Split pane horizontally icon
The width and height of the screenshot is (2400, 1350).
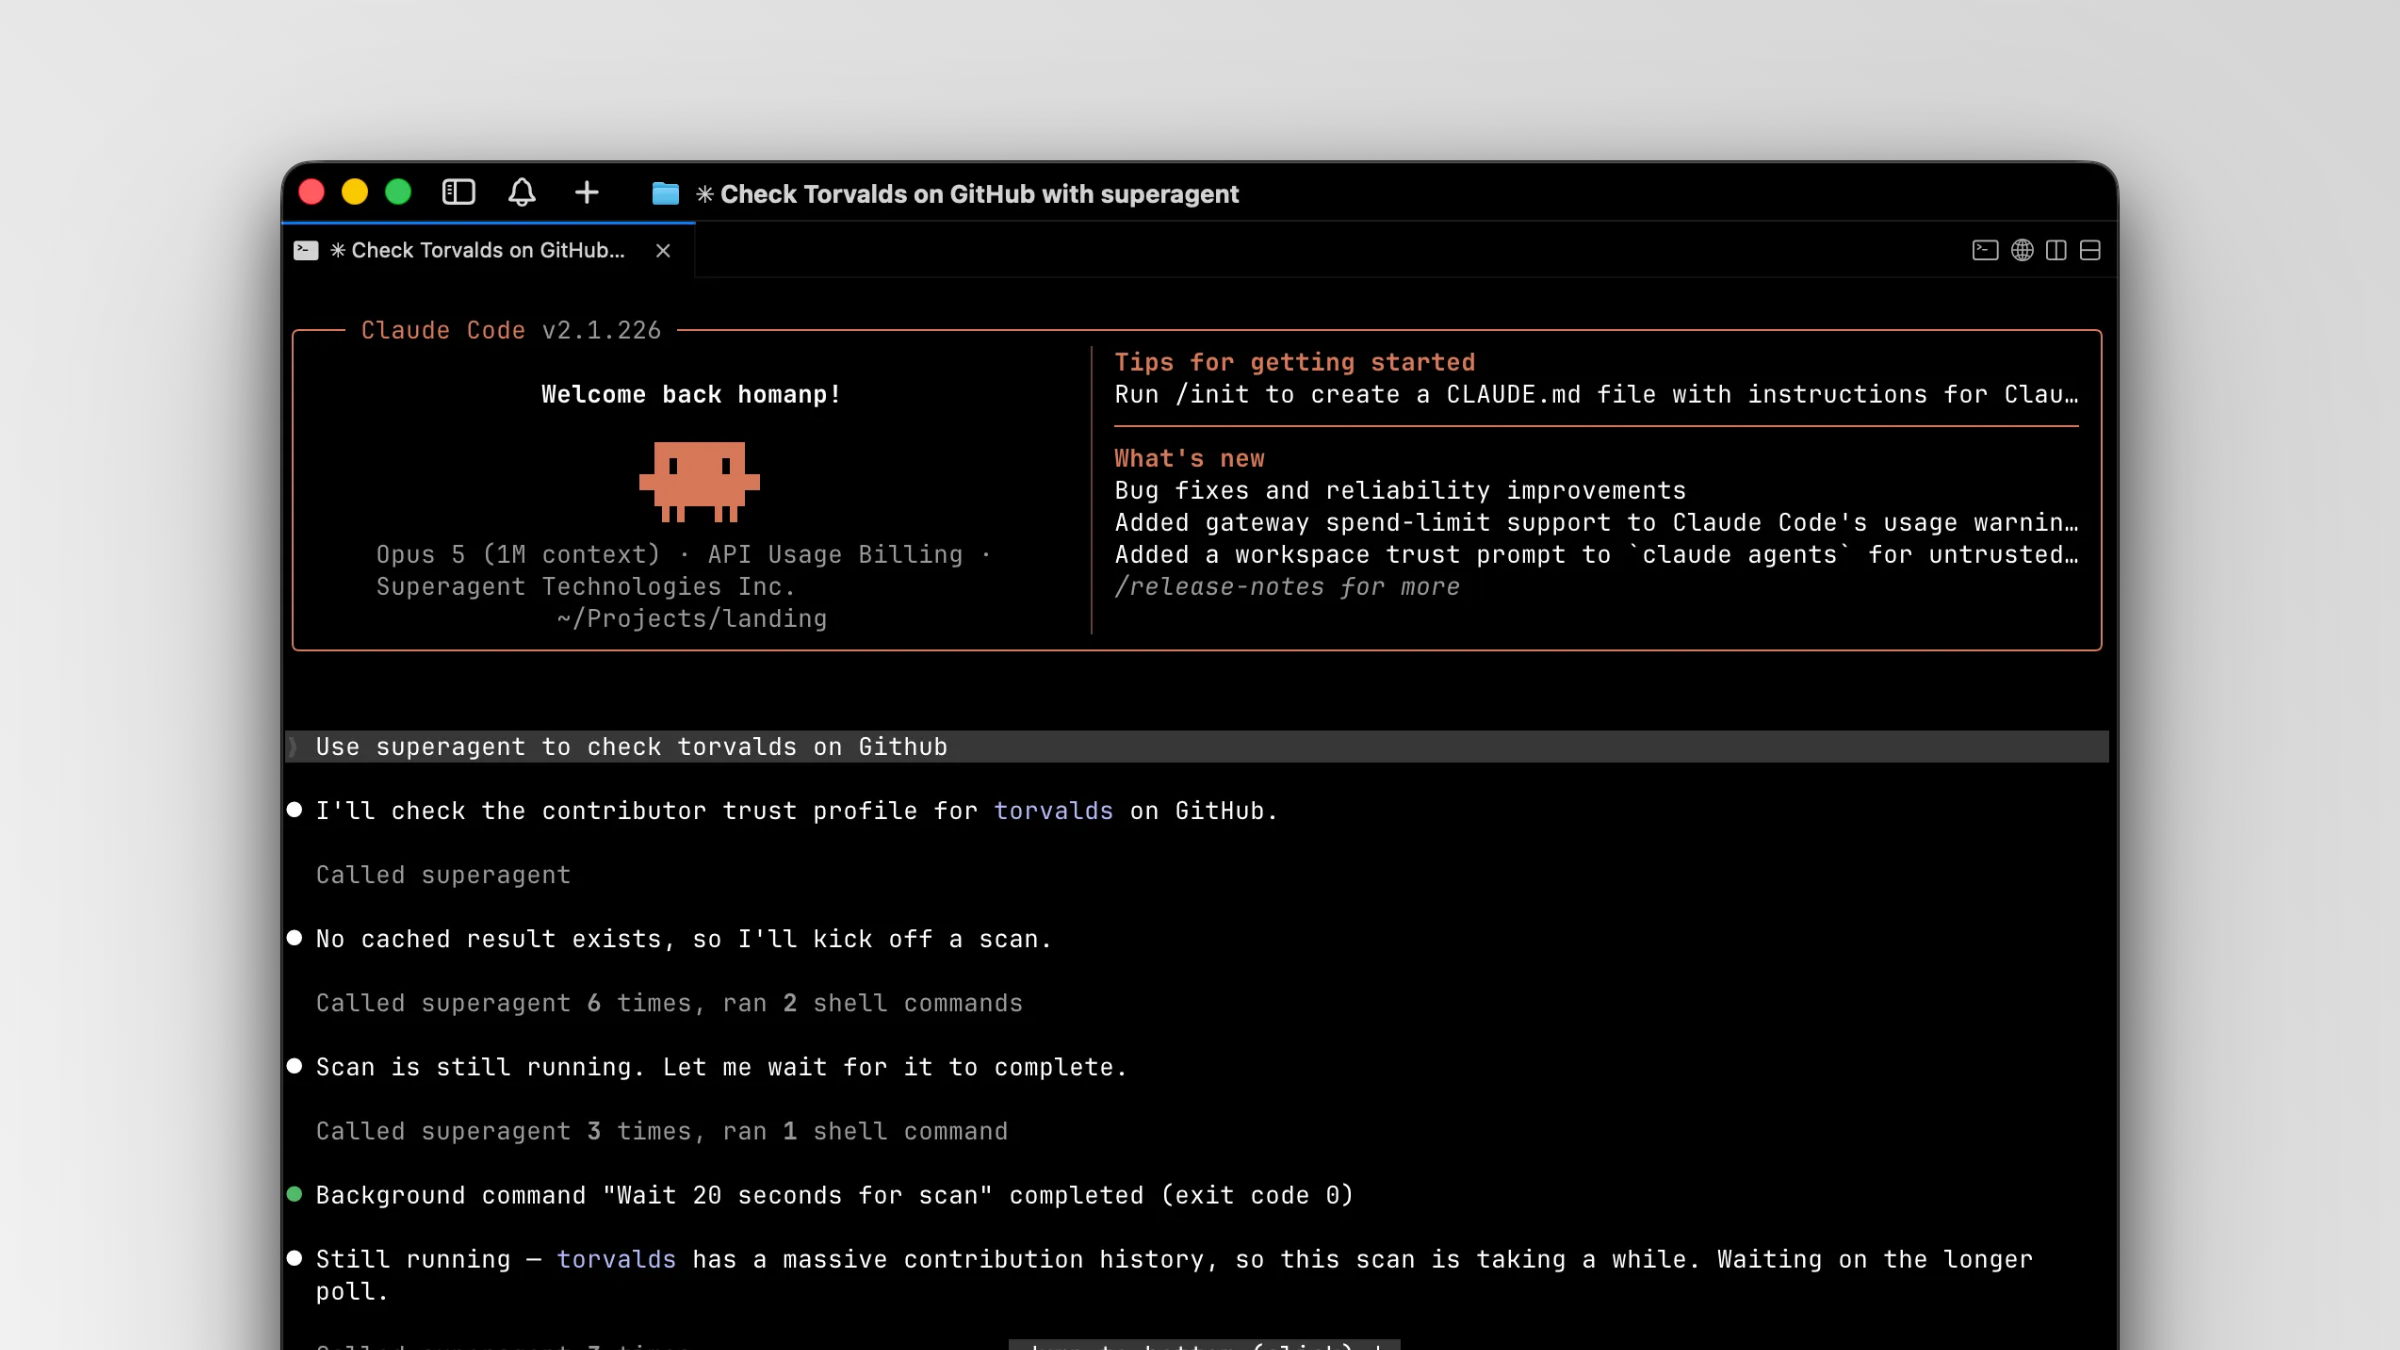point(2090,250)
